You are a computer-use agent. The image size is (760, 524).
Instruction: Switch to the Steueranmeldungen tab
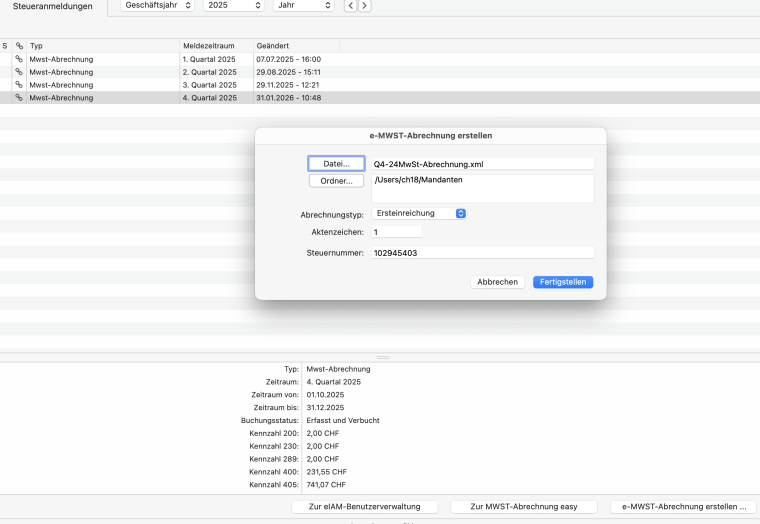53,7
